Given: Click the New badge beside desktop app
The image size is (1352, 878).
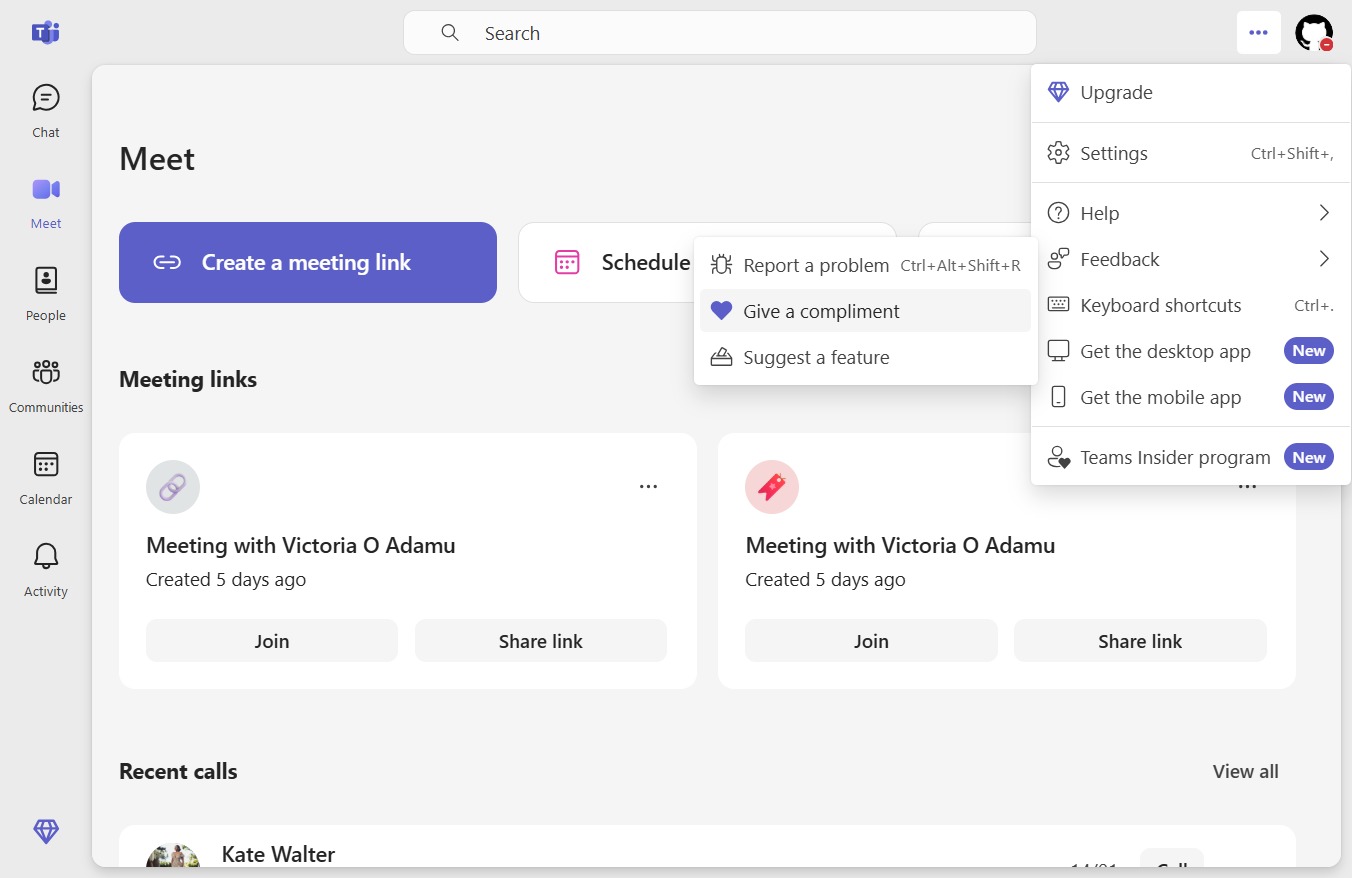Looking at the screenshot, I should pos(1309,351).
